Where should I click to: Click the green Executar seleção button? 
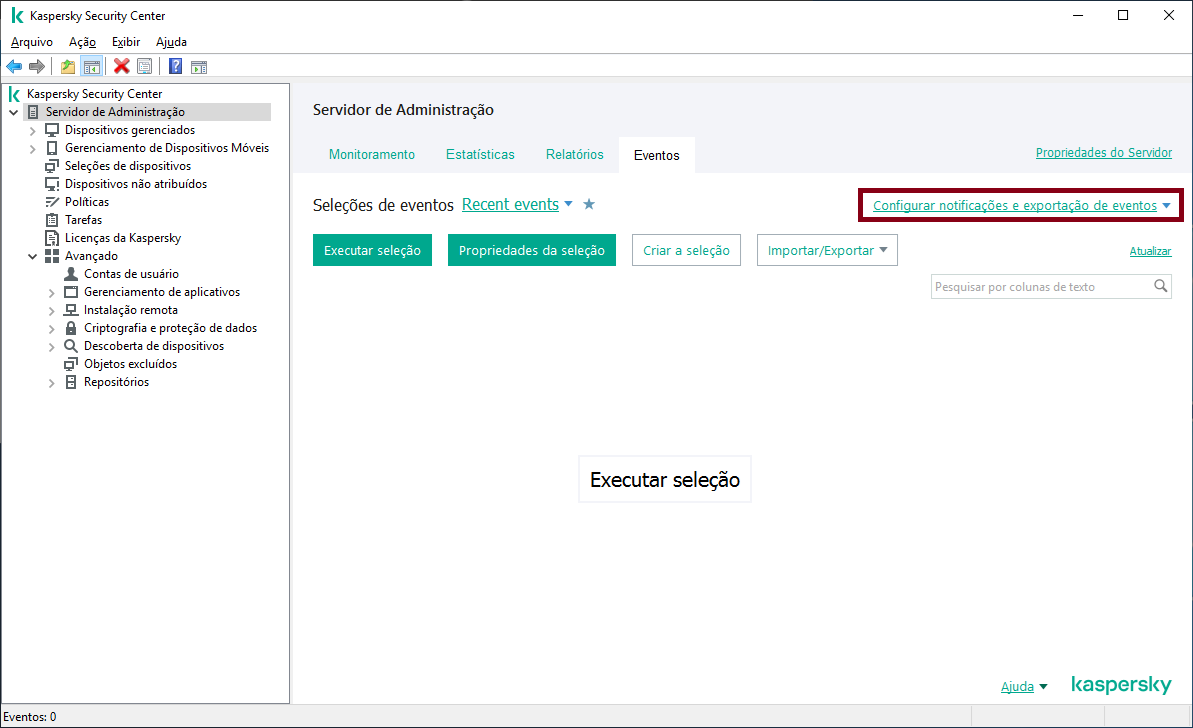[x=372, y=250]
